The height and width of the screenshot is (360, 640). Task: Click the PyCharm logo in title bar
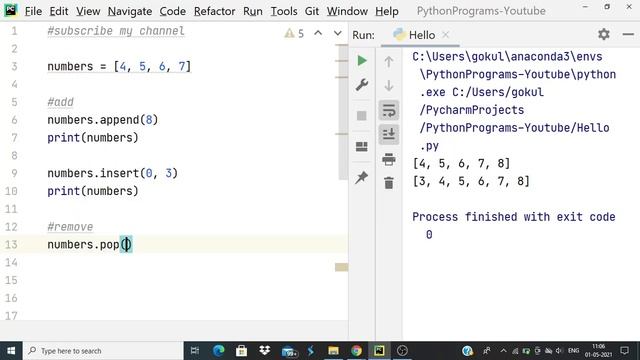(11, 10)
